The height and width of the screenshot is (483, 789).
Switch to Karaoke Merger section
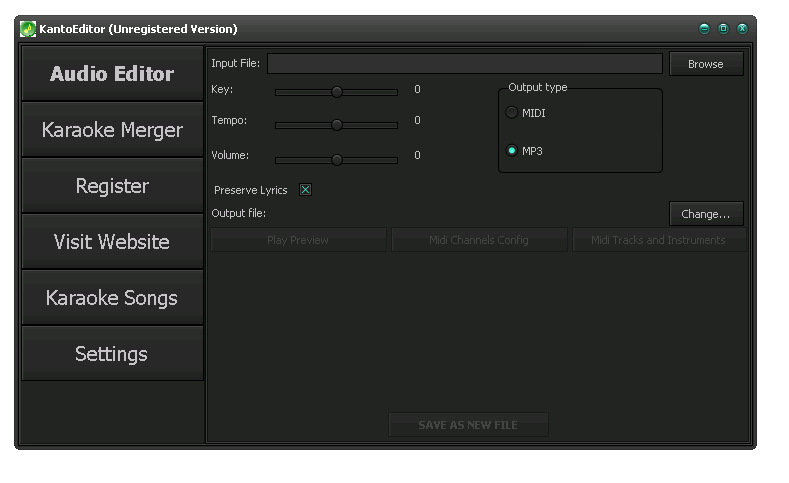112,130
